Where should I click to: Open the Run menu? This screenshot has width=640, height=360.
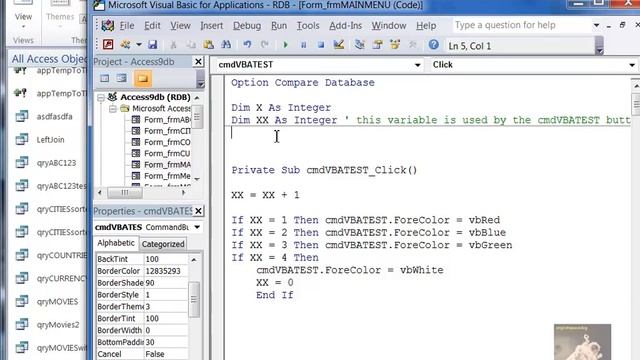tap(279, 25)
